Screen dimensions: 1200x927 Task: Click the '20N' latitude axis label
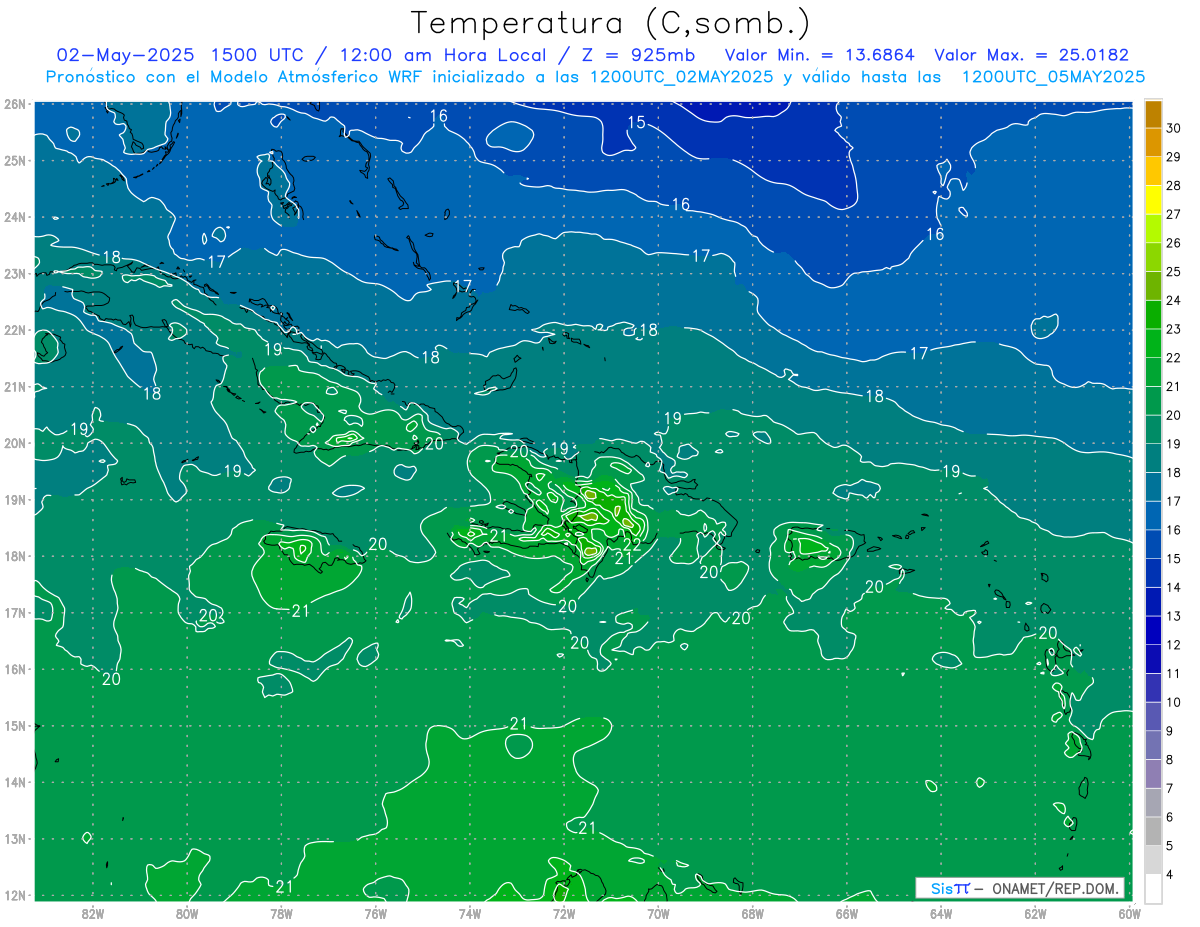point(15,443)
